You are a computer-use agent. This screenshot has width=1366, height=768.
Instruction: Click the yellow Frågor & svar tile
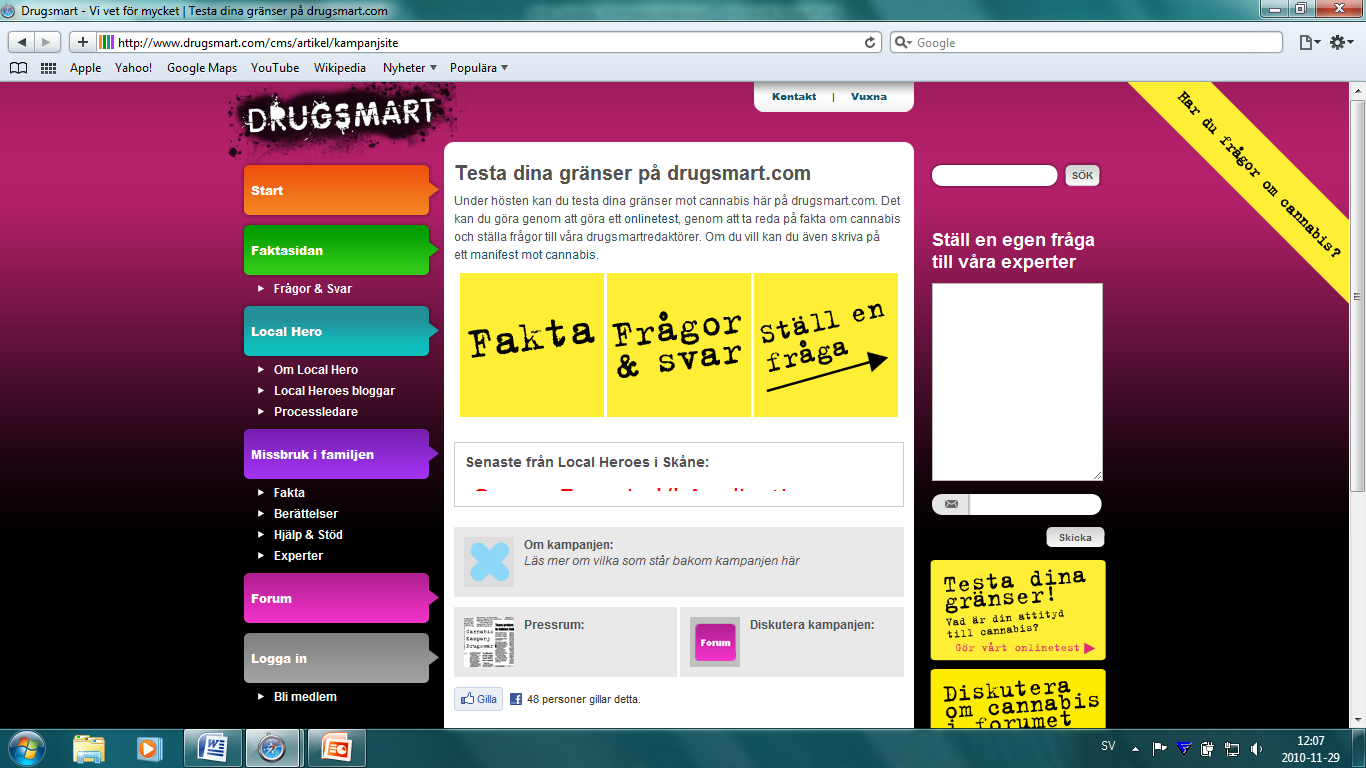(679, 345)
